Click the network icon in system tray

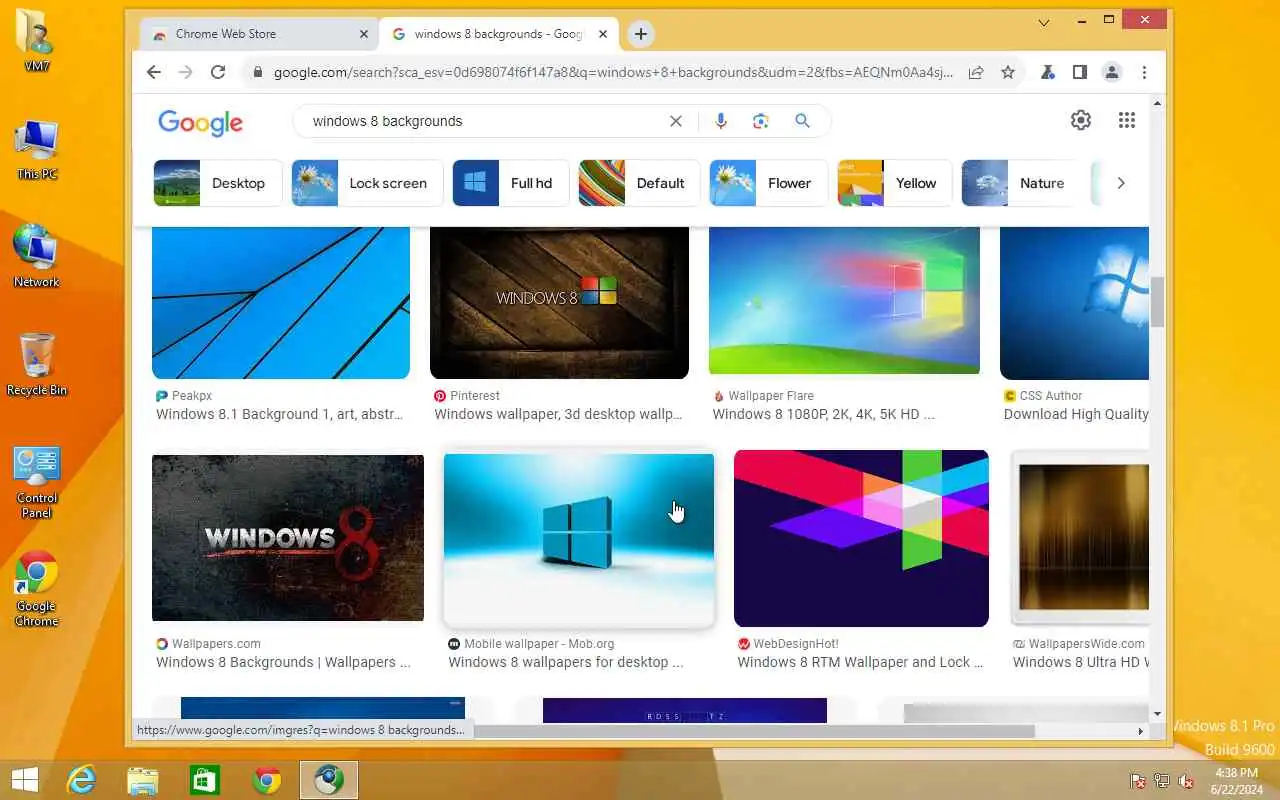click(1162, 781)
